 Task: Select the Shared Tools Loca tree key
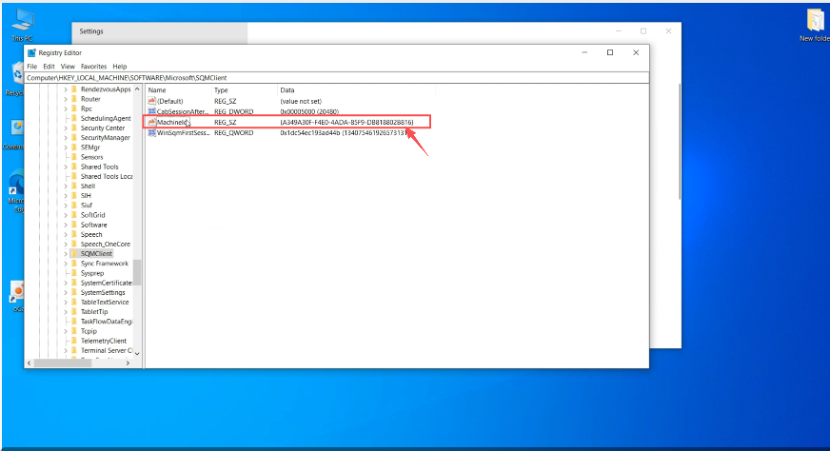106,176
